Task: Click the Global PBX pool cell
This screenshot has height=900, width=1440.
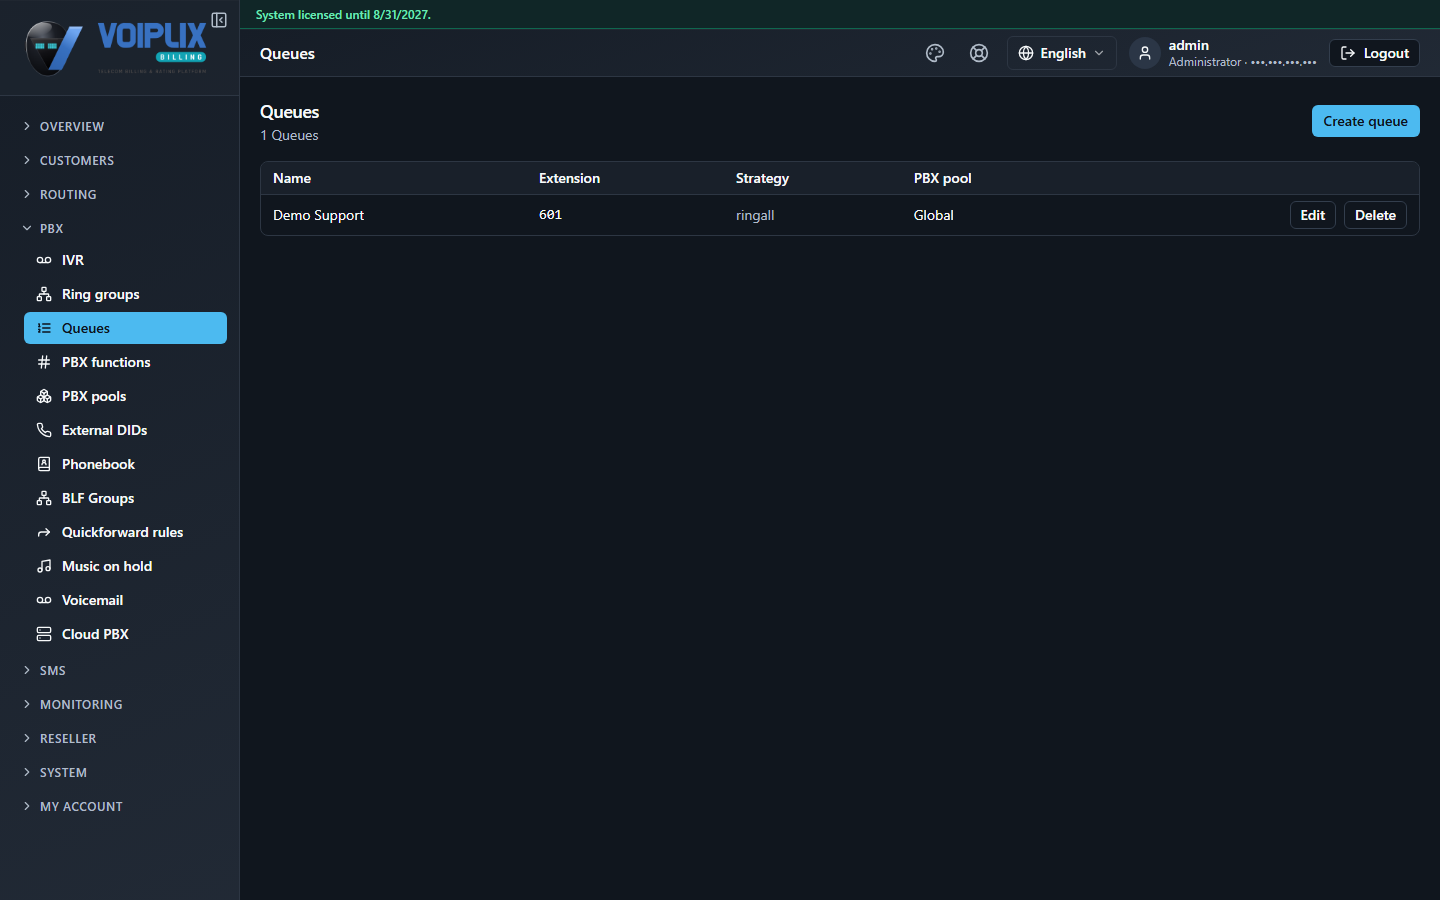Action: pos(933,215)
